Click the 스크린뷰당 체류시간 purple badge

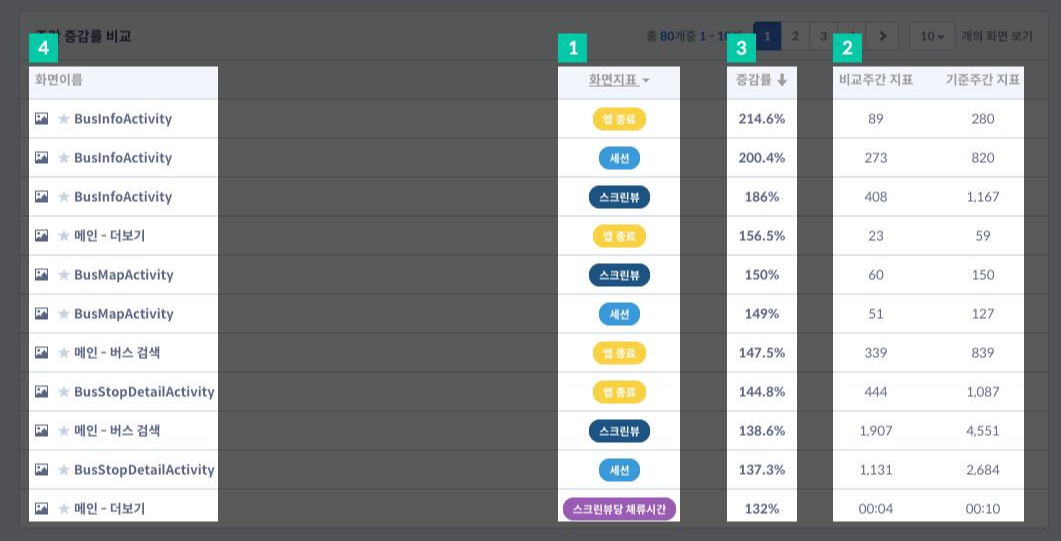tap(619, 509)
